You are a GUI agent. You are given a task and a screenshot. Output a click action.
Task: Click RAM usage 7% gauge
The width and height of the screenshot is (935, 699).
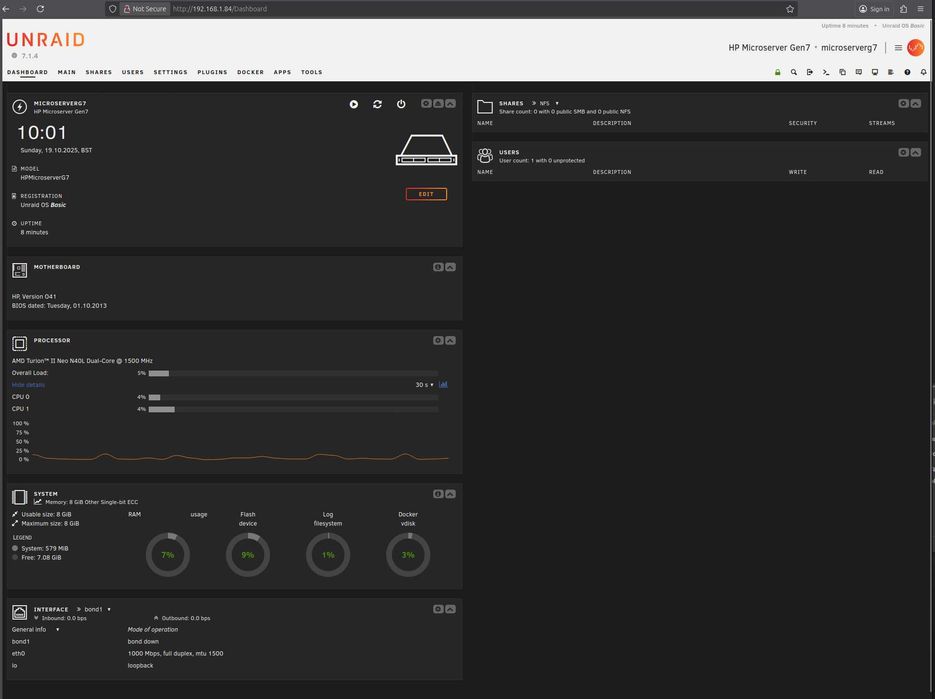(x=168, y=555)
